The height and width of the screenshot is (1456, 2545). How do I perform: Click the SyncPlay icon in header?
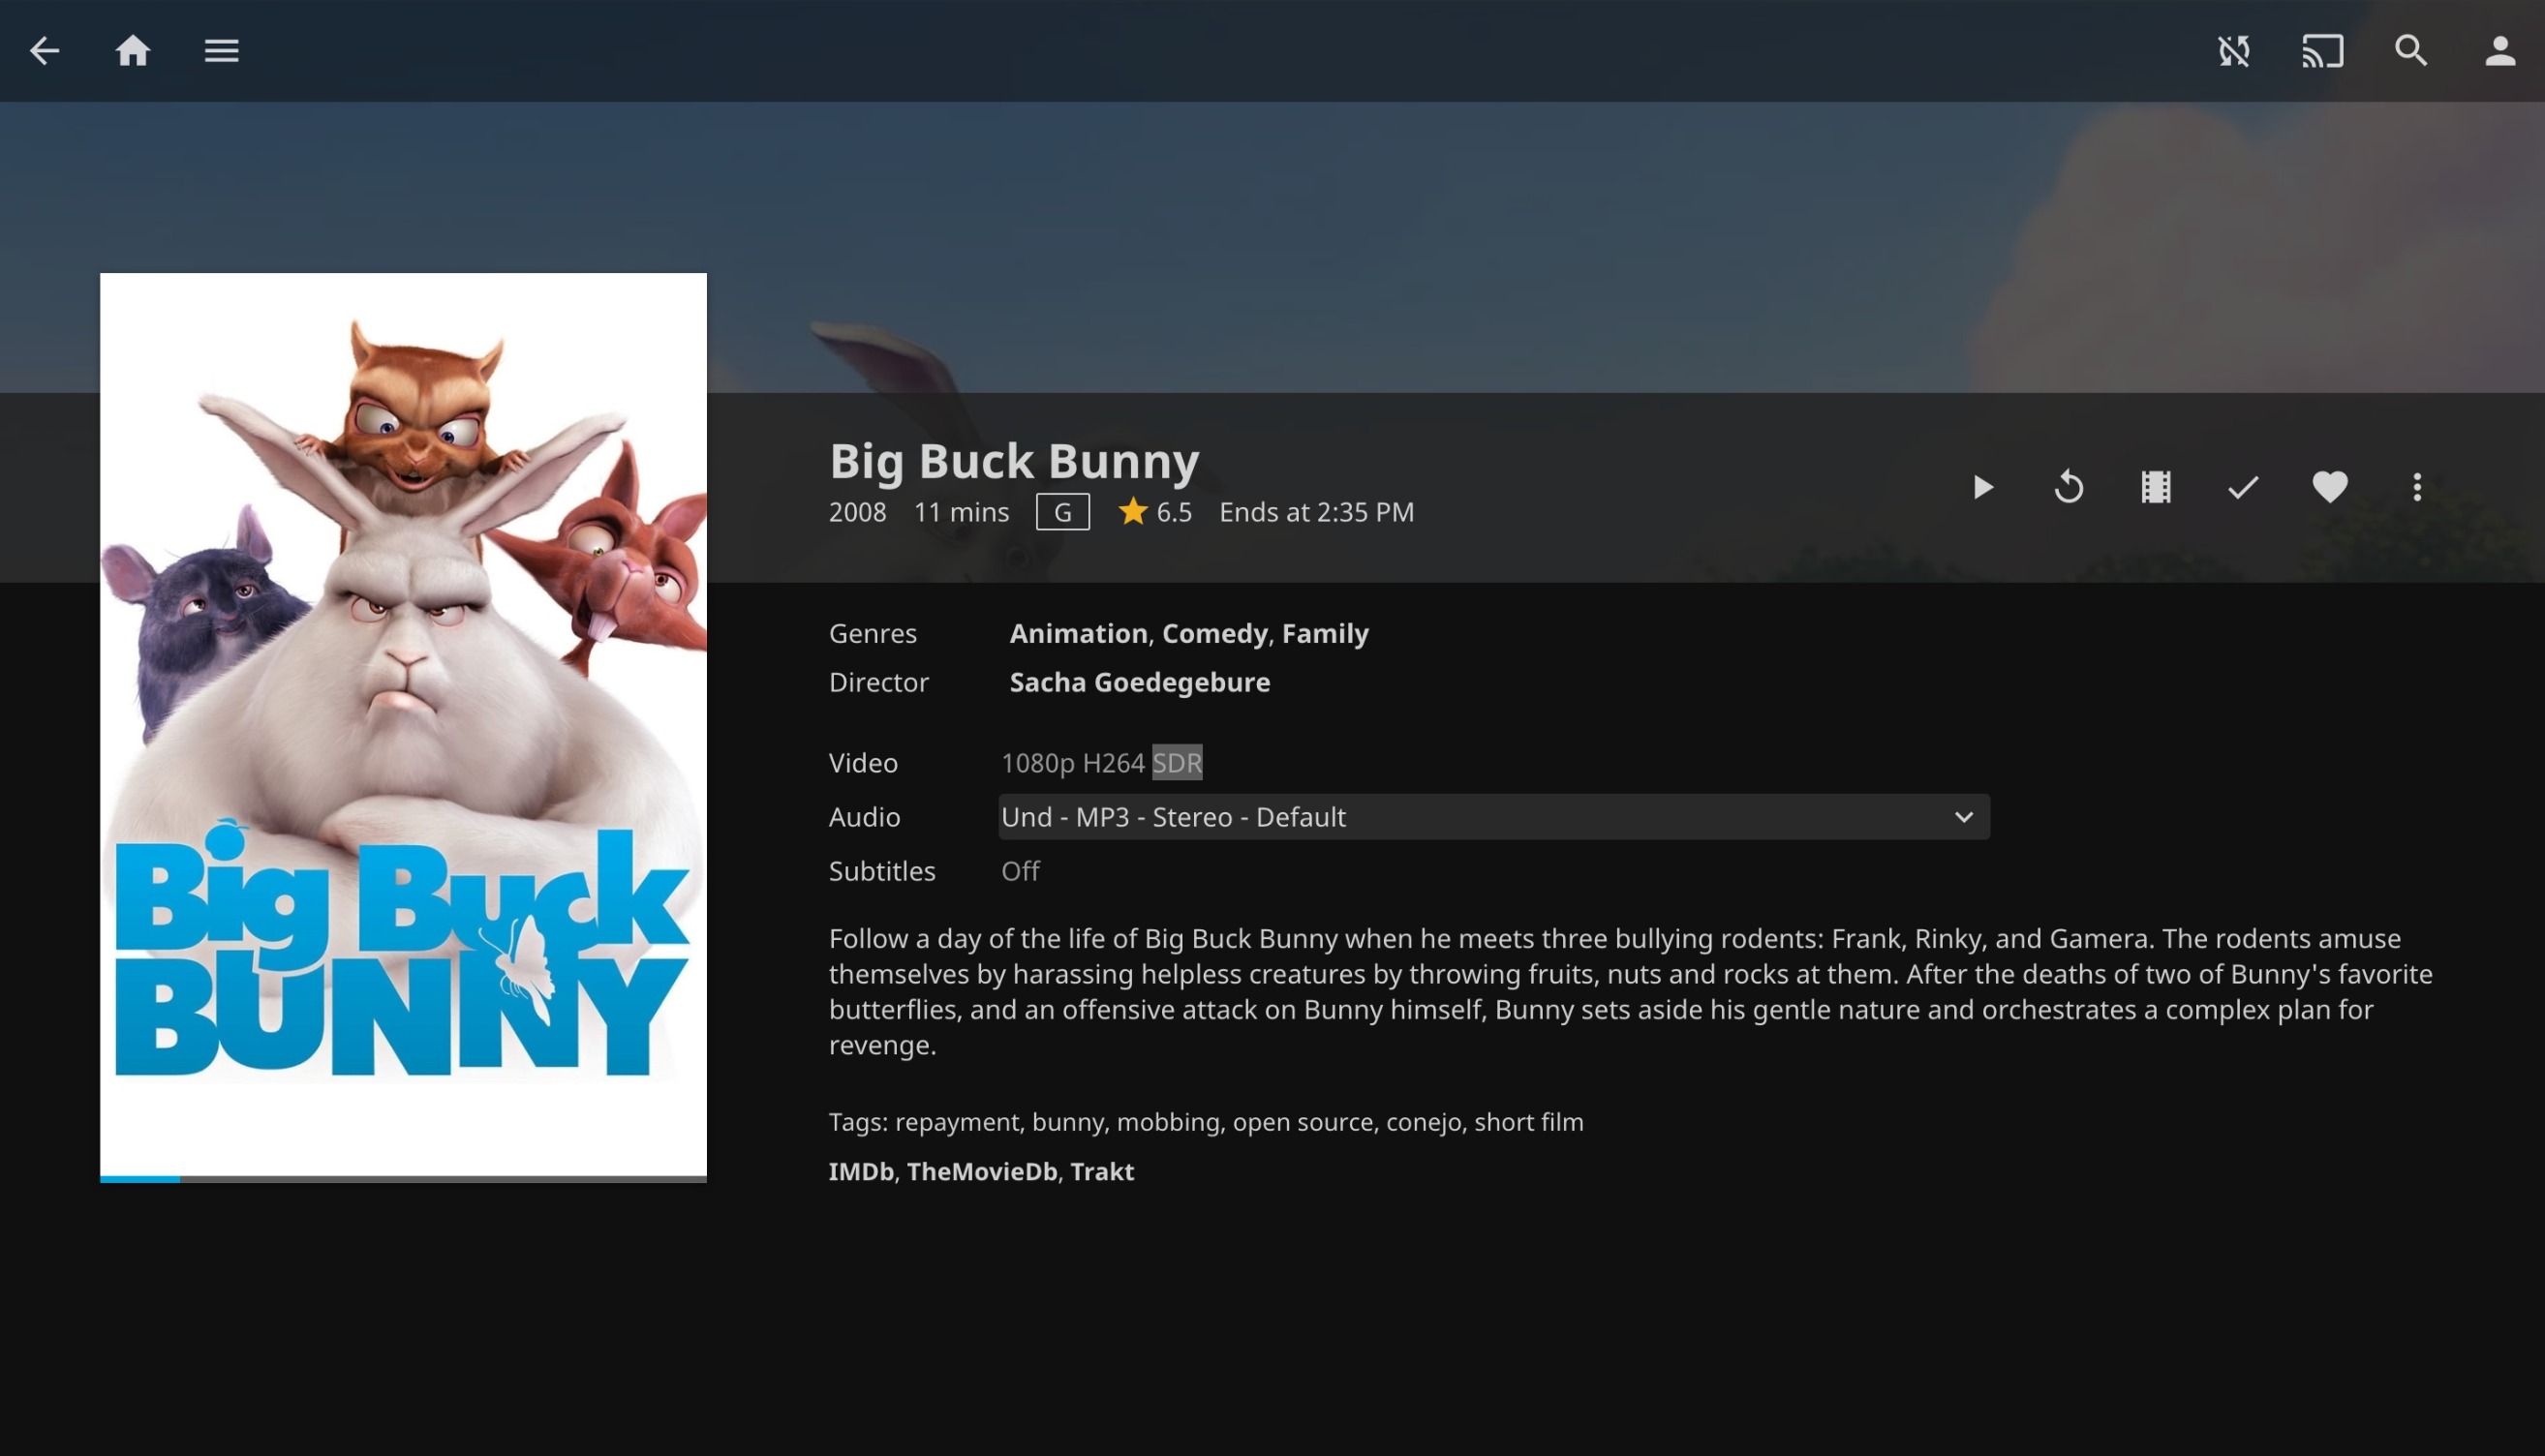[x=2234, y=51]
